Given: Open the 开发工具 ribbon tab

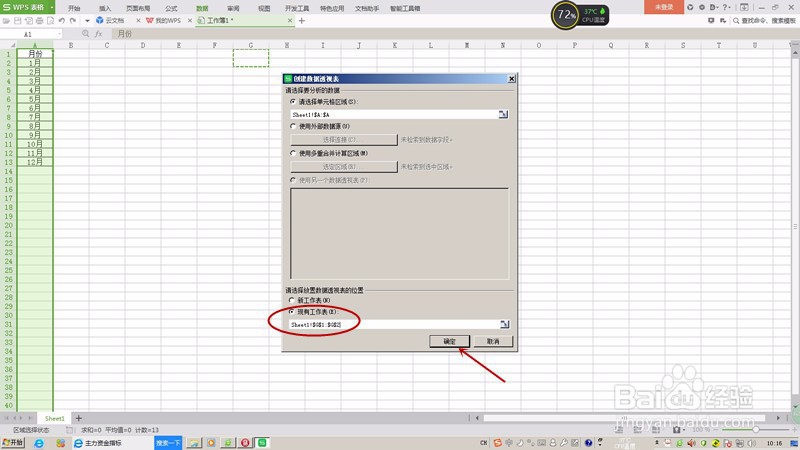Looking at the screenshot, I should click(297, 8).
